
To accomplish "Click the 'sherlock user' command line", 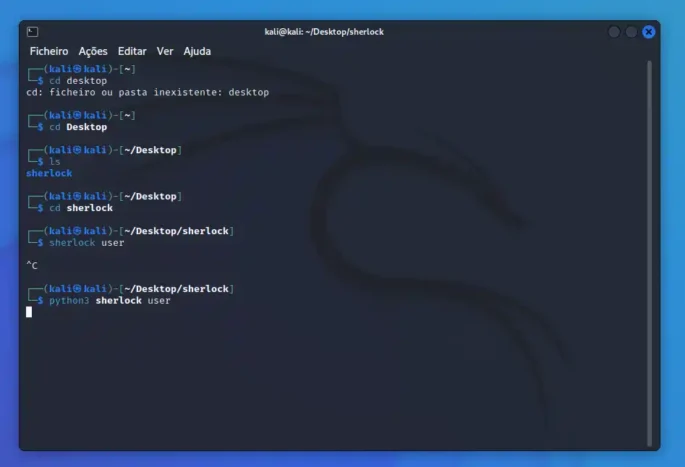I will (86, 243).
